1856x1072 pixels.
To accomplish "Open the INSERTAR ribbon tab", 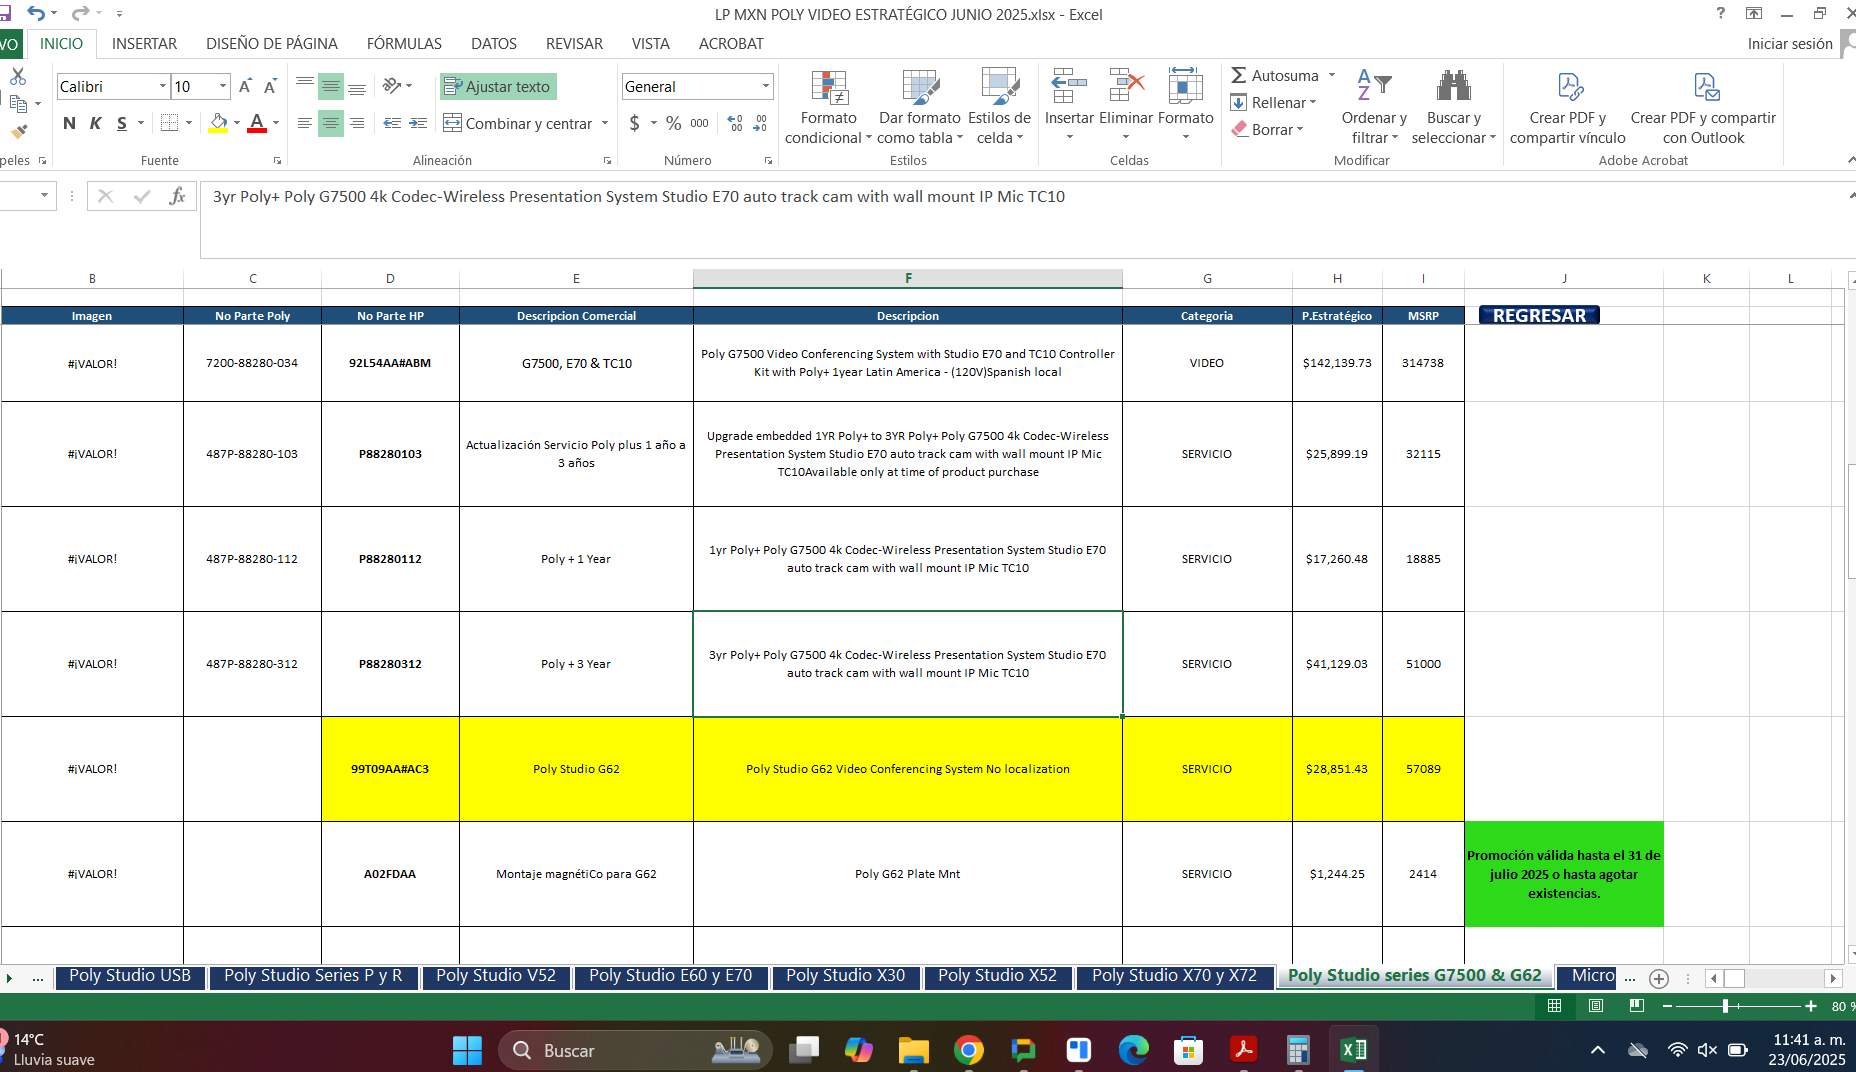I will 144,44.
